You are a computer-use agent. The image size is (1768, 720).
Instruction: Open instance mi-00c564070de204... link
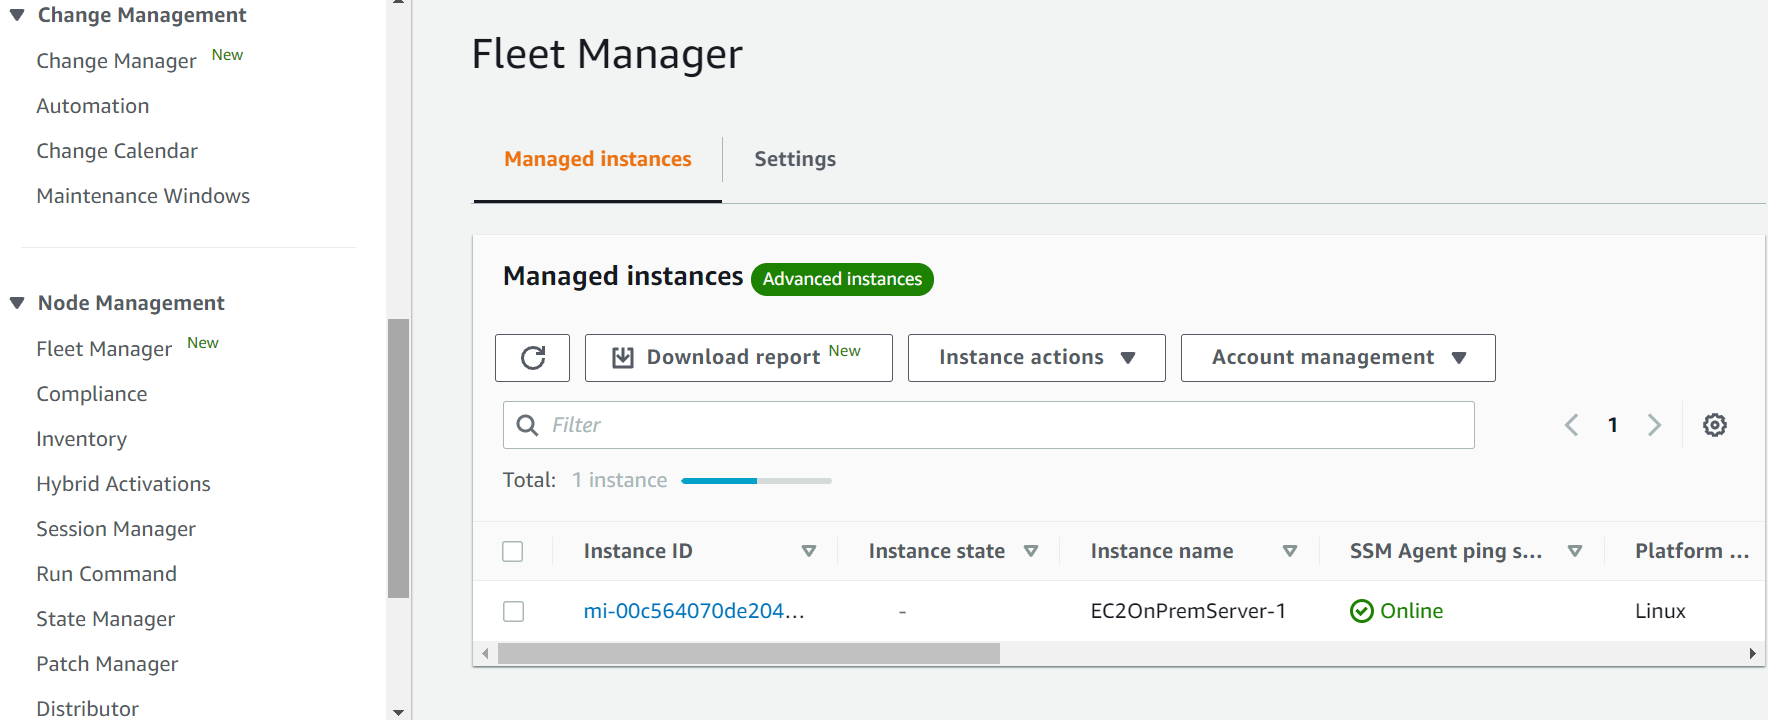coord(694,611)
